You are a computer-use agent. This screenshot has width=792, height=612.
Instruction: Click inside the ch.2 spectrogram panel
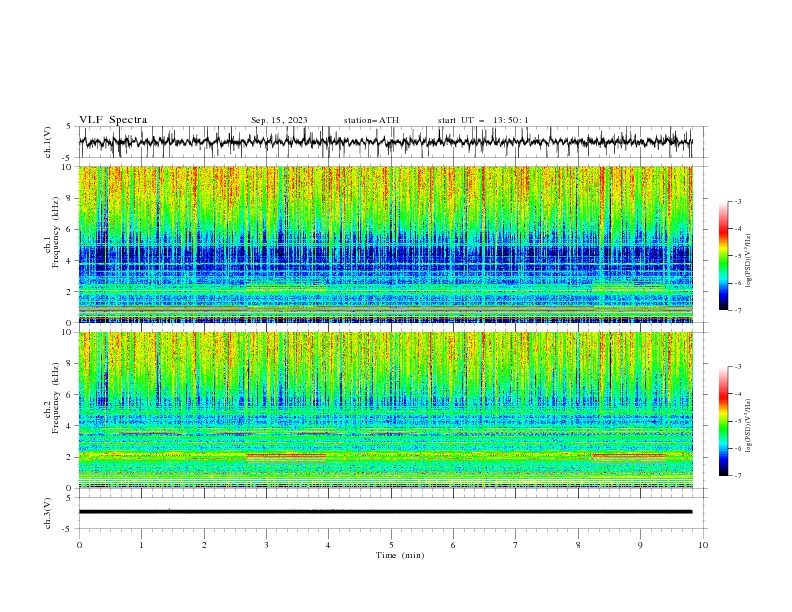click(x=385, y=410)
